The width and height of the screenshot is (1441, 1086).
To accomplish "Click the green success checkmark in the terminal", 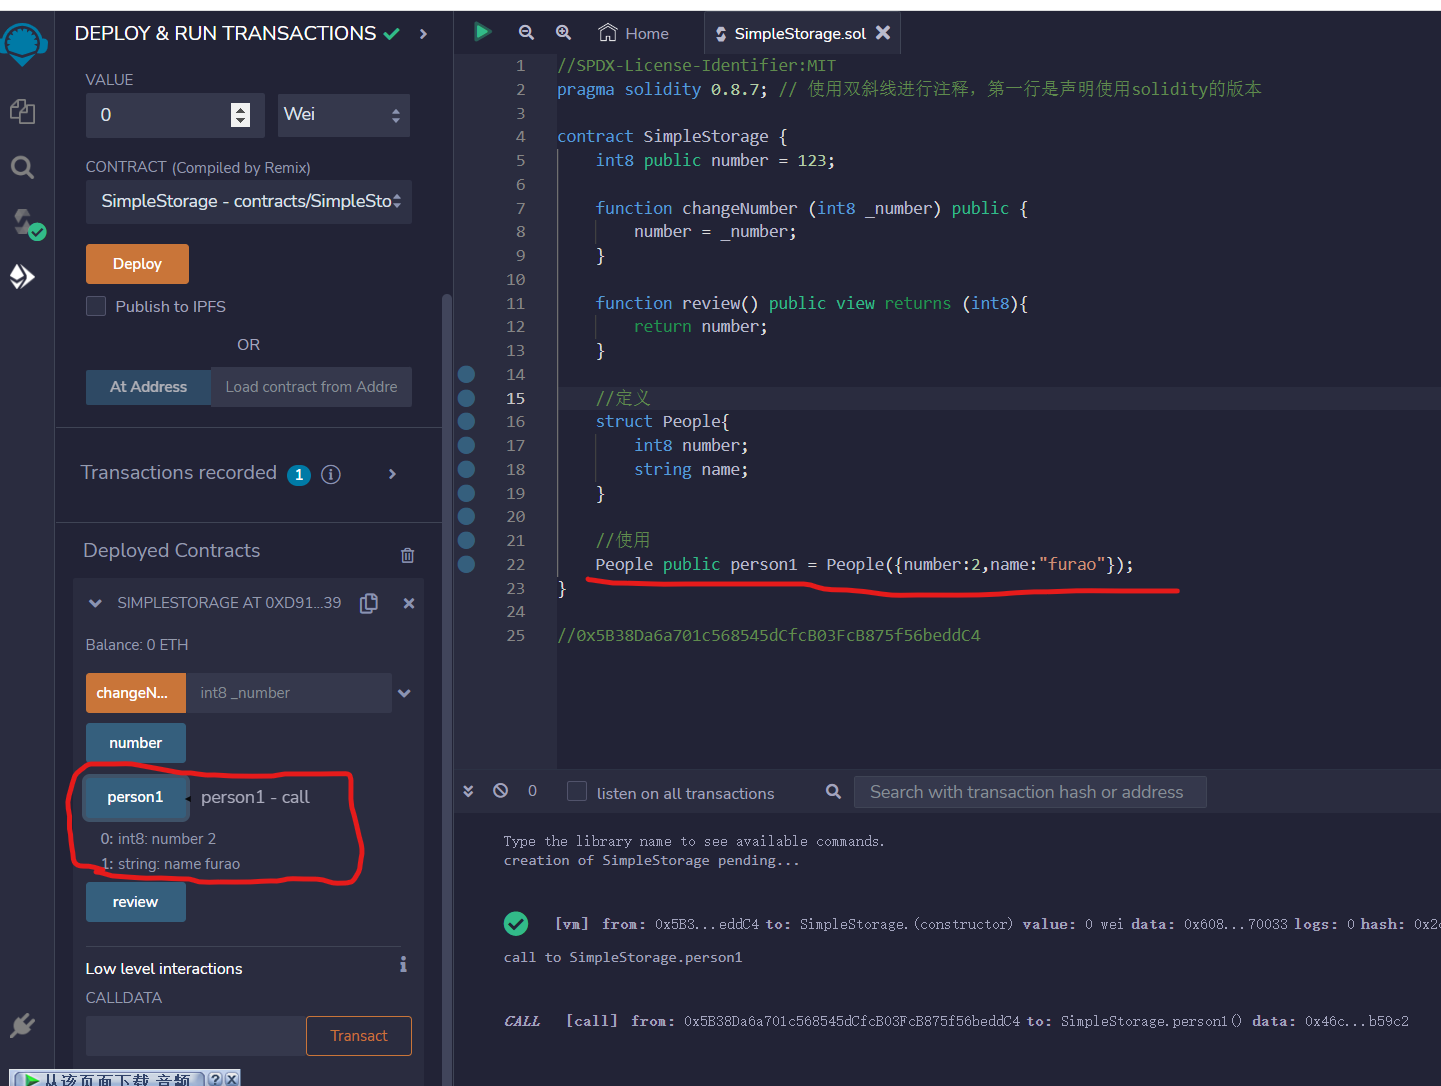I will click(x=516, y=924).
